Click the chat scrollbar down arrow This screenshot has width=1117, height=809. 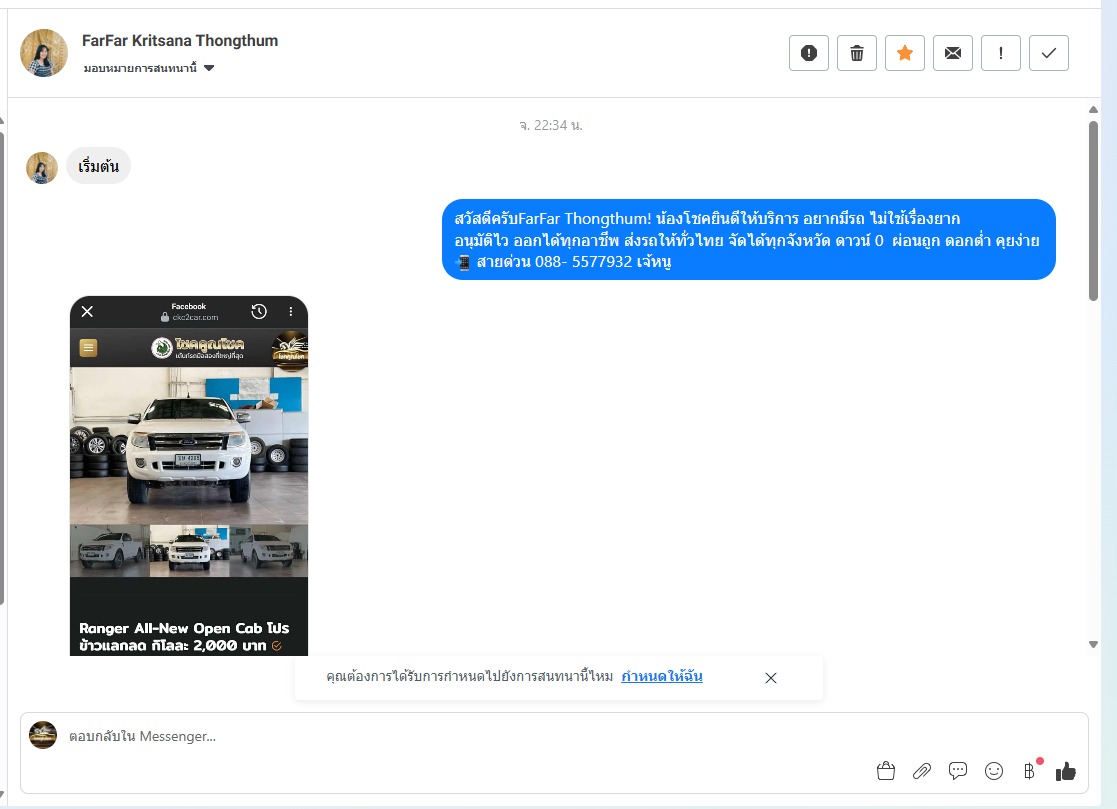click(1093, 644)
